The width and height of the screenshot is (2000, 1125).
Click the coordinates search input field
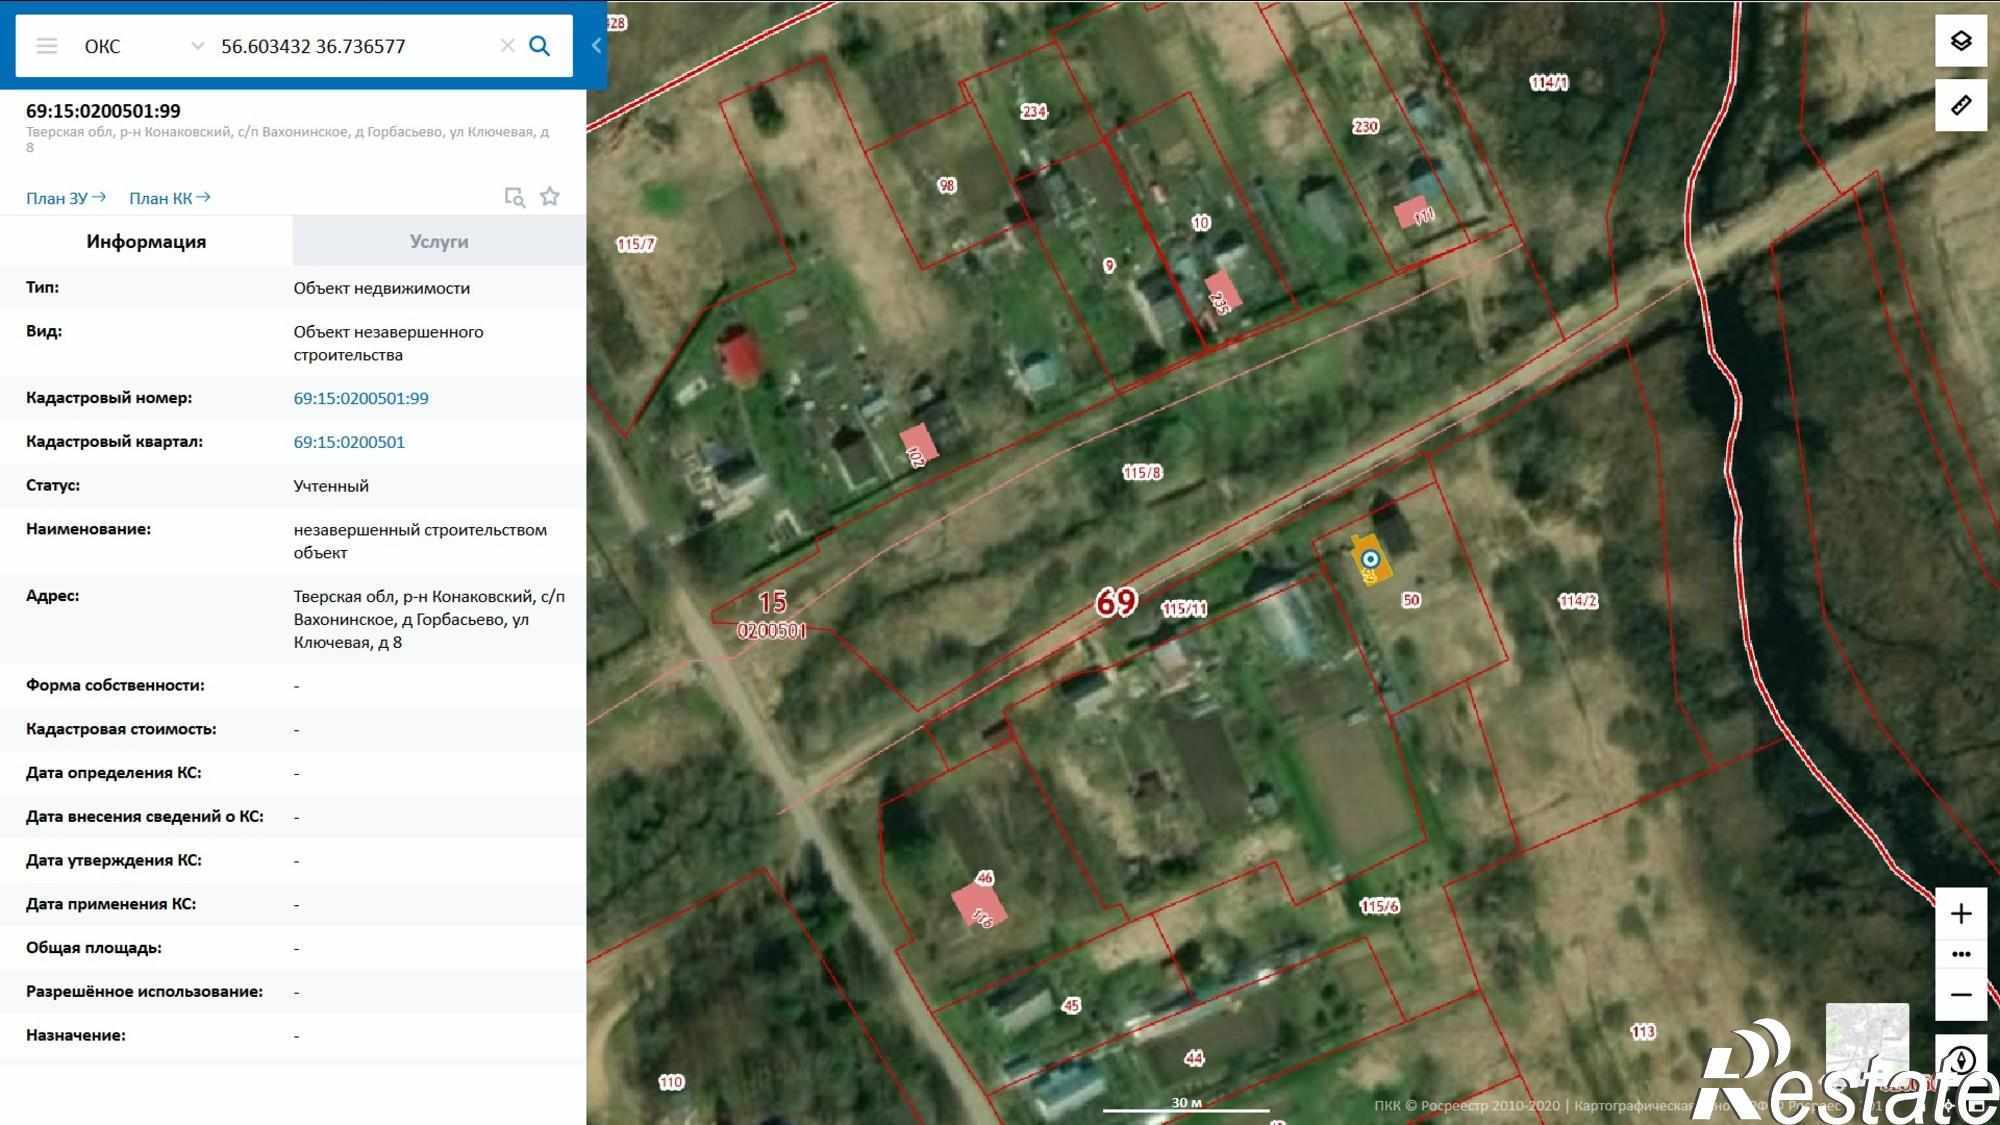coord(355,46)
